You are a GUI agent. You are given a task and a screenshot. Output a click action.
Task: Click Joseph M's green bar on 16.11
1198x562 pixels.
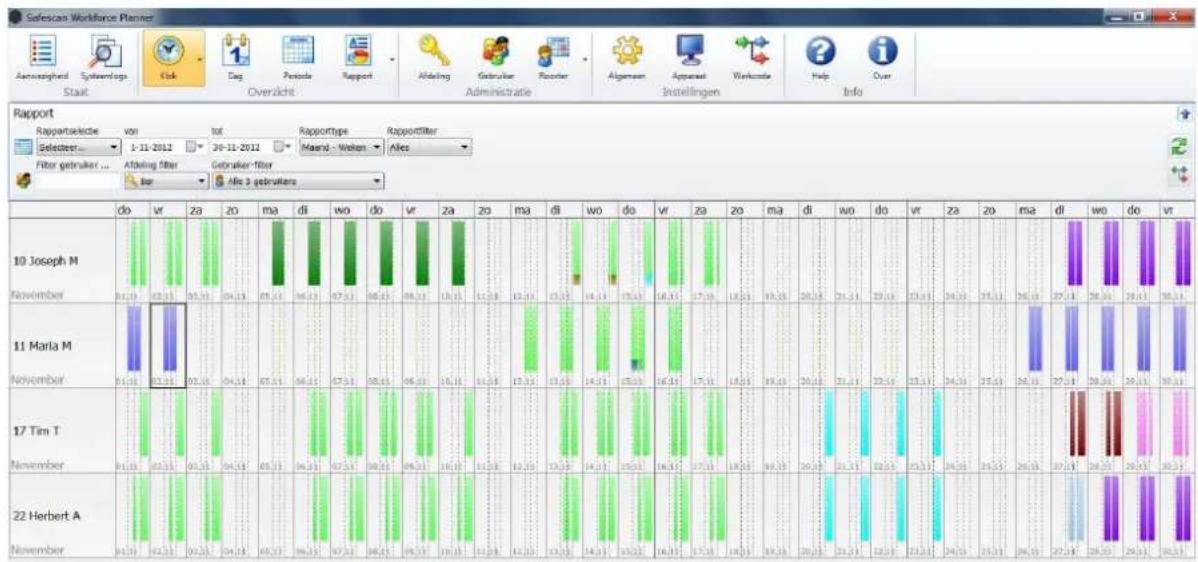pyautogui.click(x=674, y=253)
